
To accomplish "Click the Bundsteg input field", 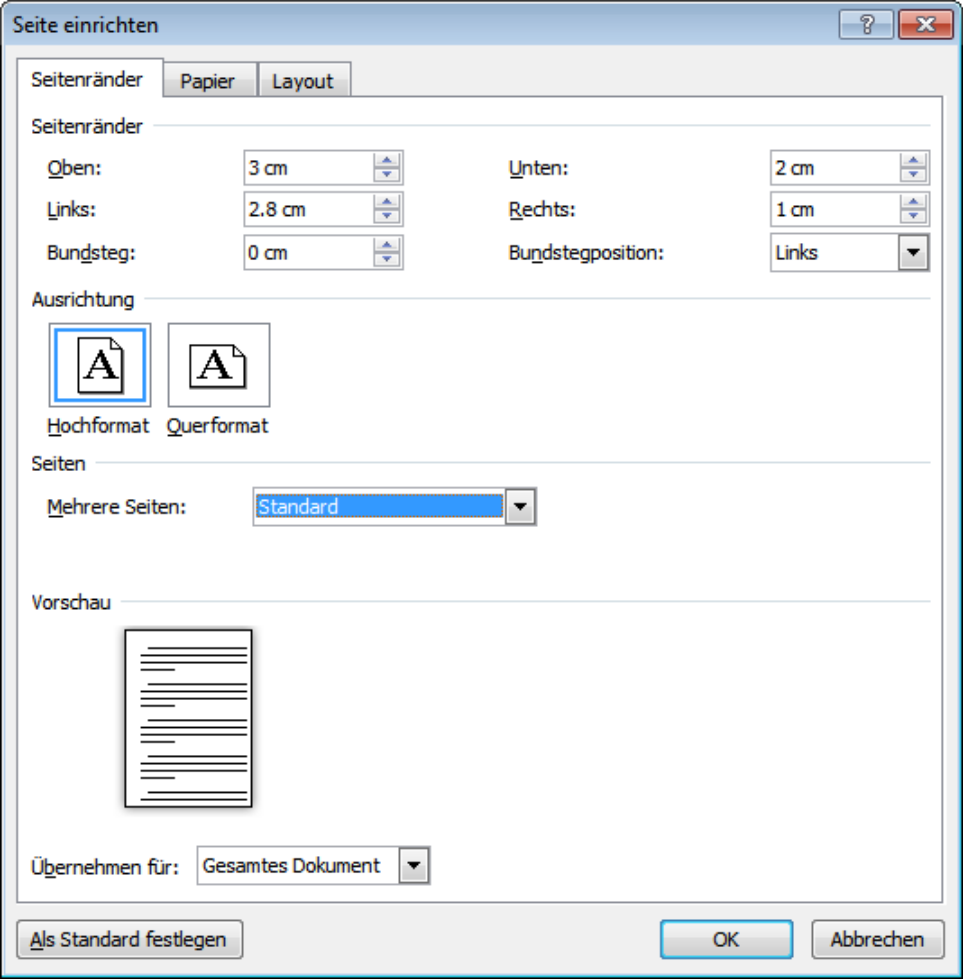I will click(x=309, y=253).
